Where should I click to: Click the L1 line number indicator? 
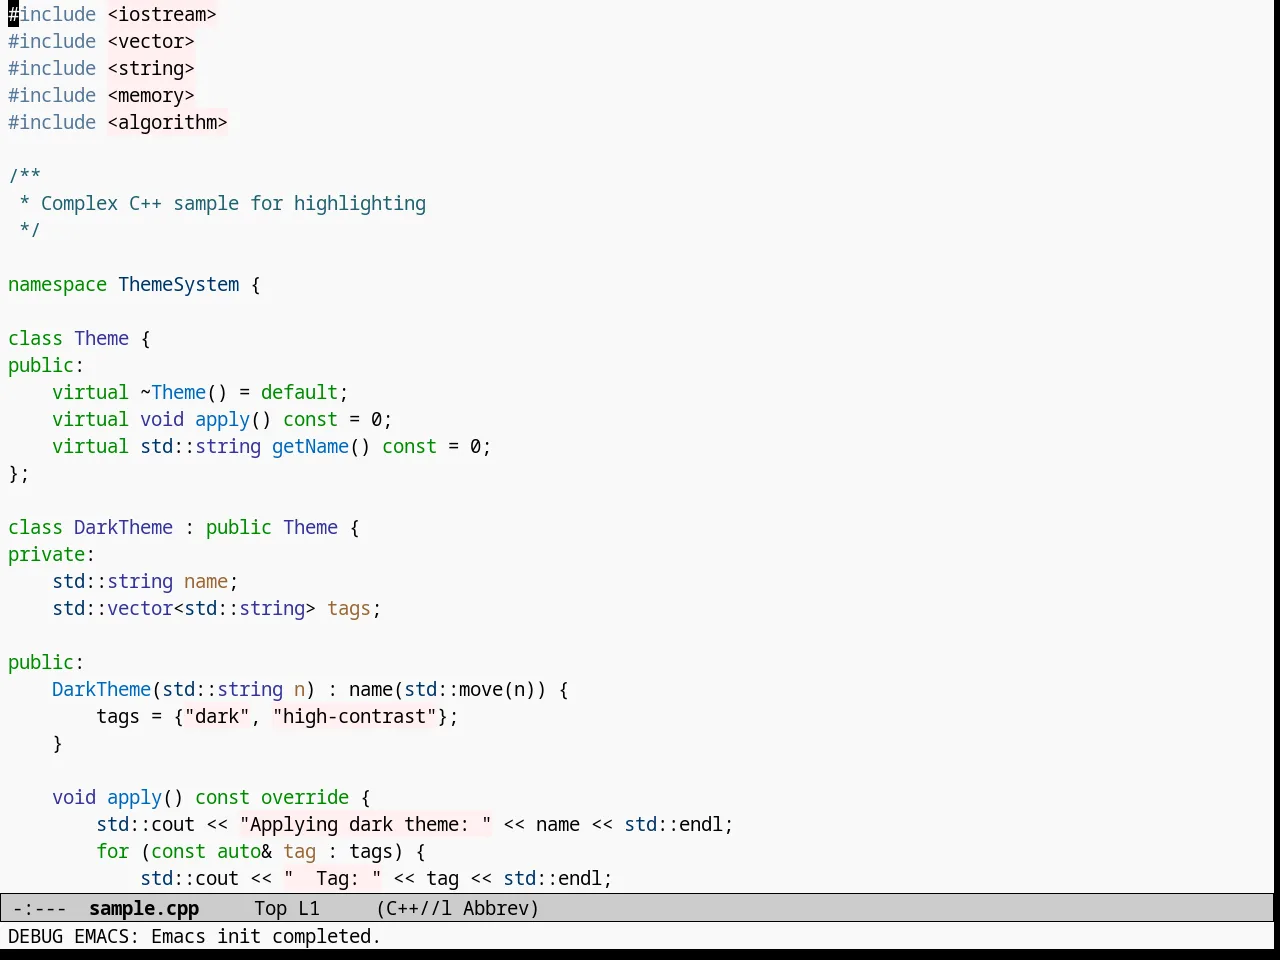tap(309, 908)
